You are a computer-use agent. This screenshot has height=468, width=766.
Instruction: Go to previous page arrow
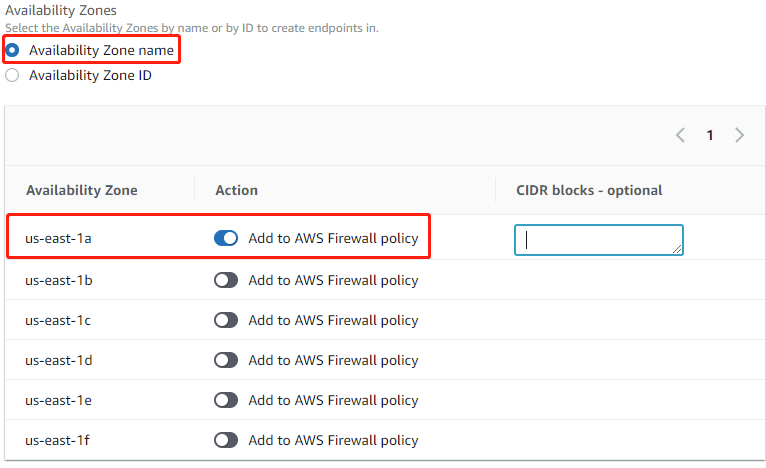pyautogui.click(x=680, y=135)
